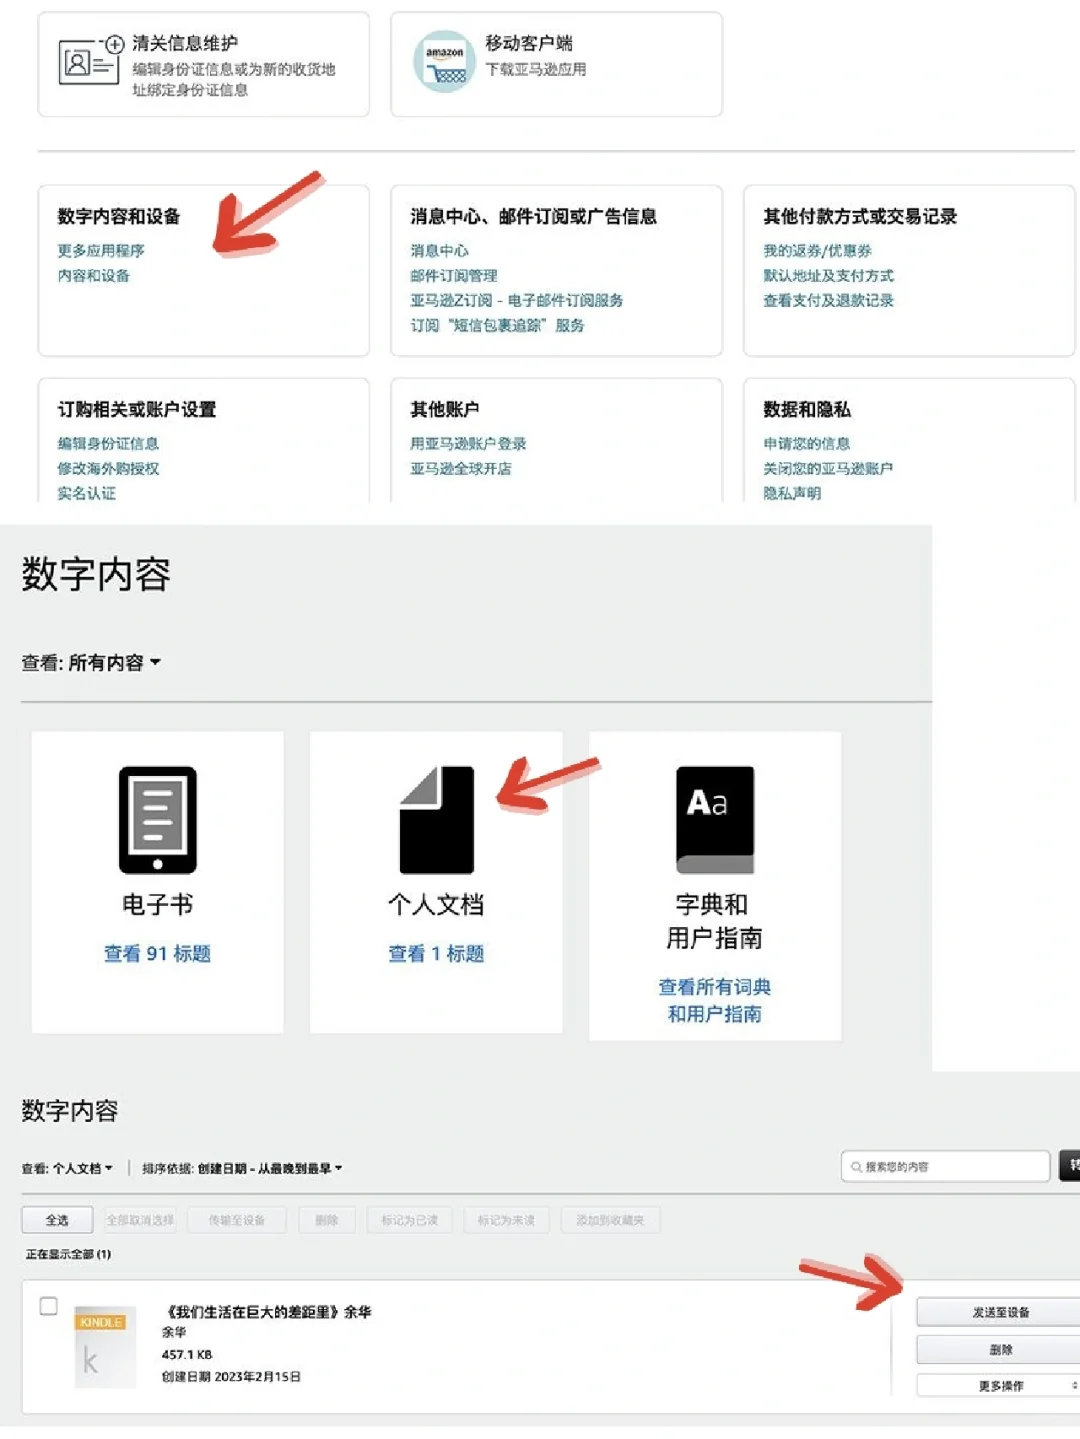The image size is (1080, 1439).
Task: Click the 传输至设备 toolbar button
Action: click(x=236, y=1220)
